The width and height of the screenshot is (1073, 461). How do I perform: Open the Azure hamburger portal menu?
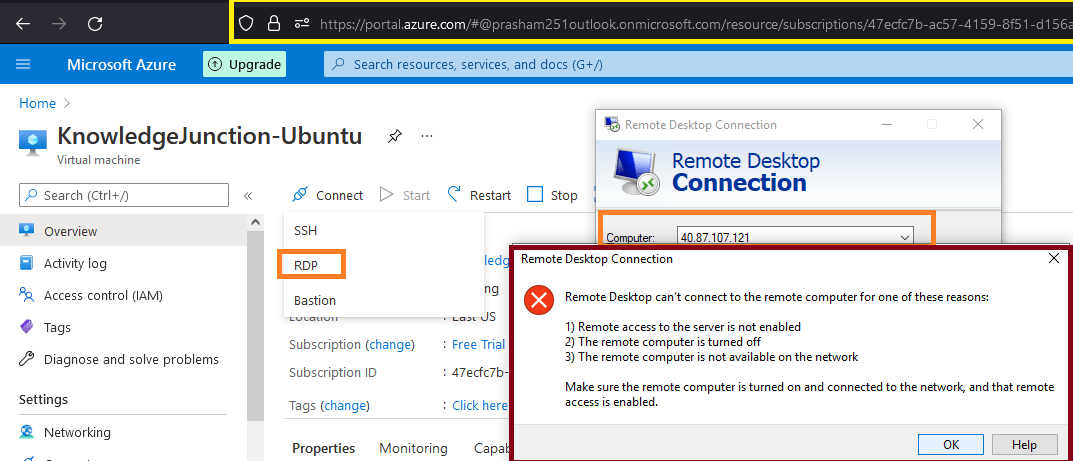coord(23,64)
